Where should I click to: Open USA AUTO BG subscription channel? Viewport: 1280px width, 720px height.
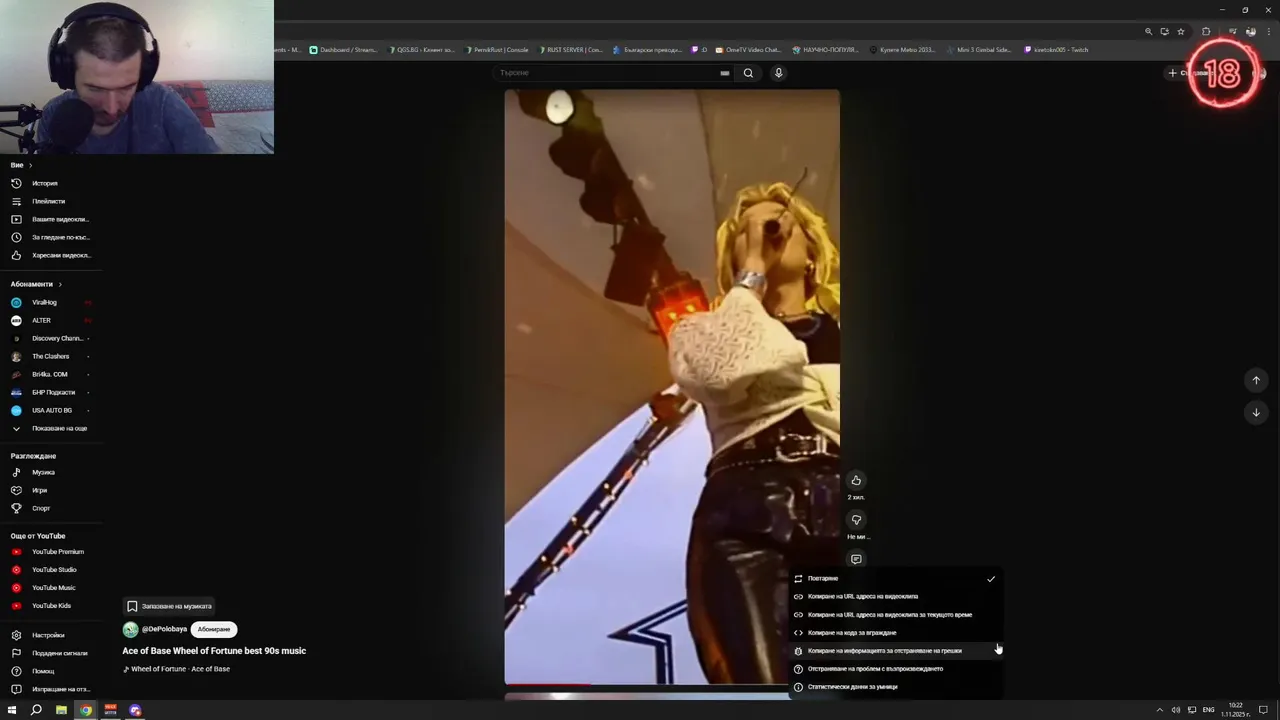51,410
